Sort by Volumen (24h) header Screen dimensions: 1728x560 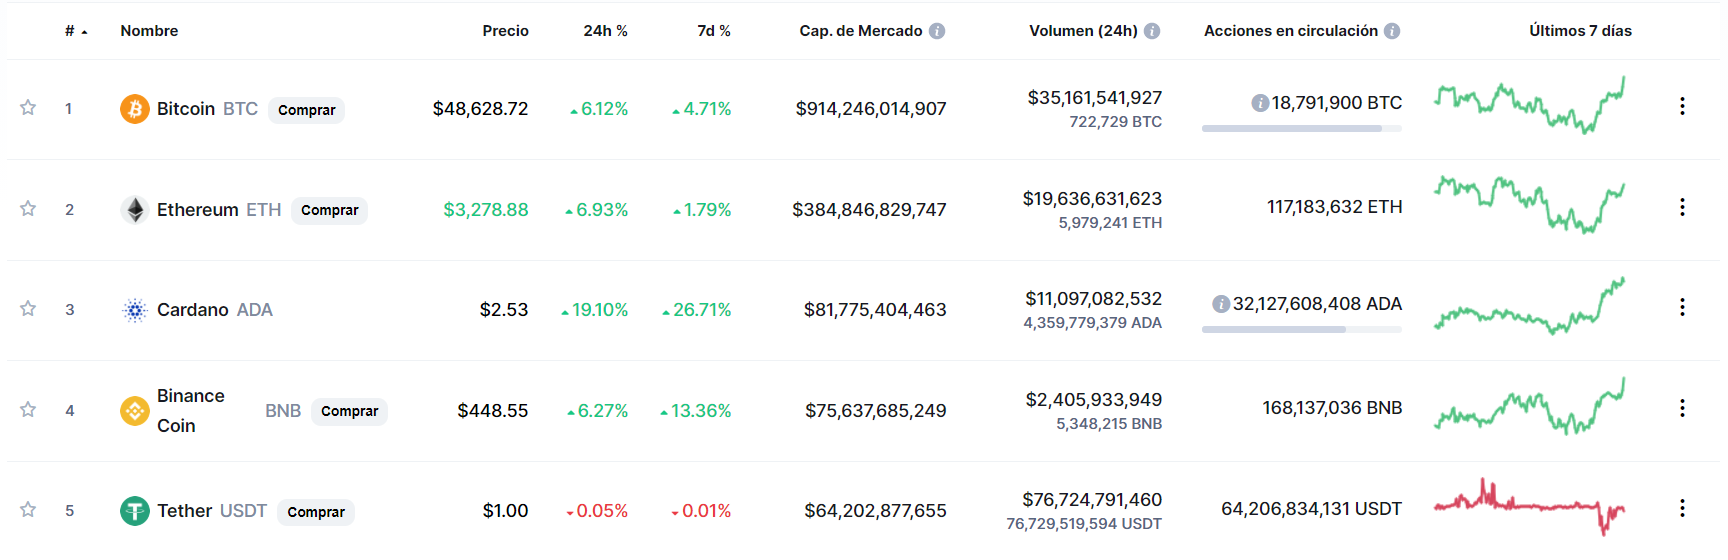click(1083, 31)
